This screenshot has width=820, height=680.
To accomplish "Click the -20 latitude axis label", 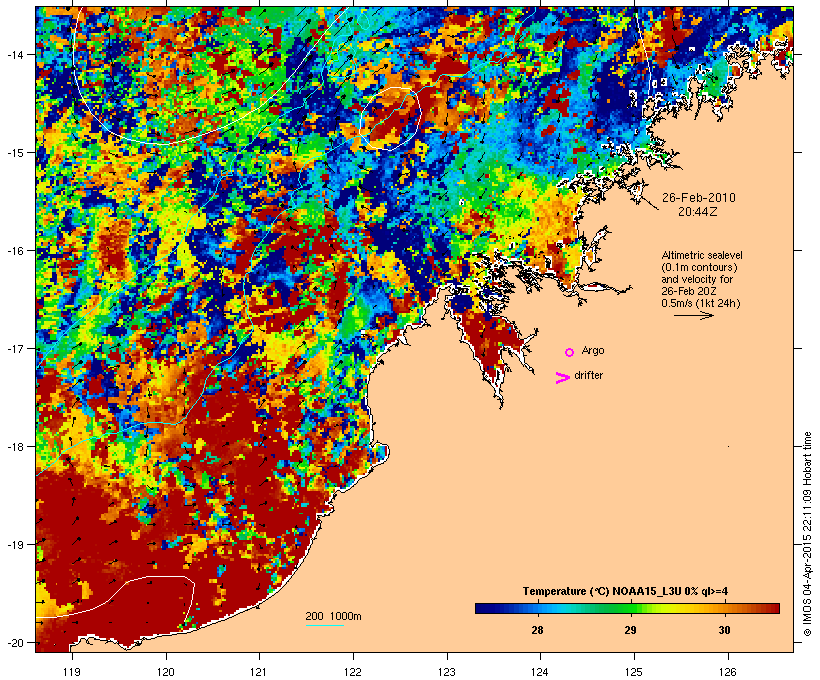I will point(14,642).
